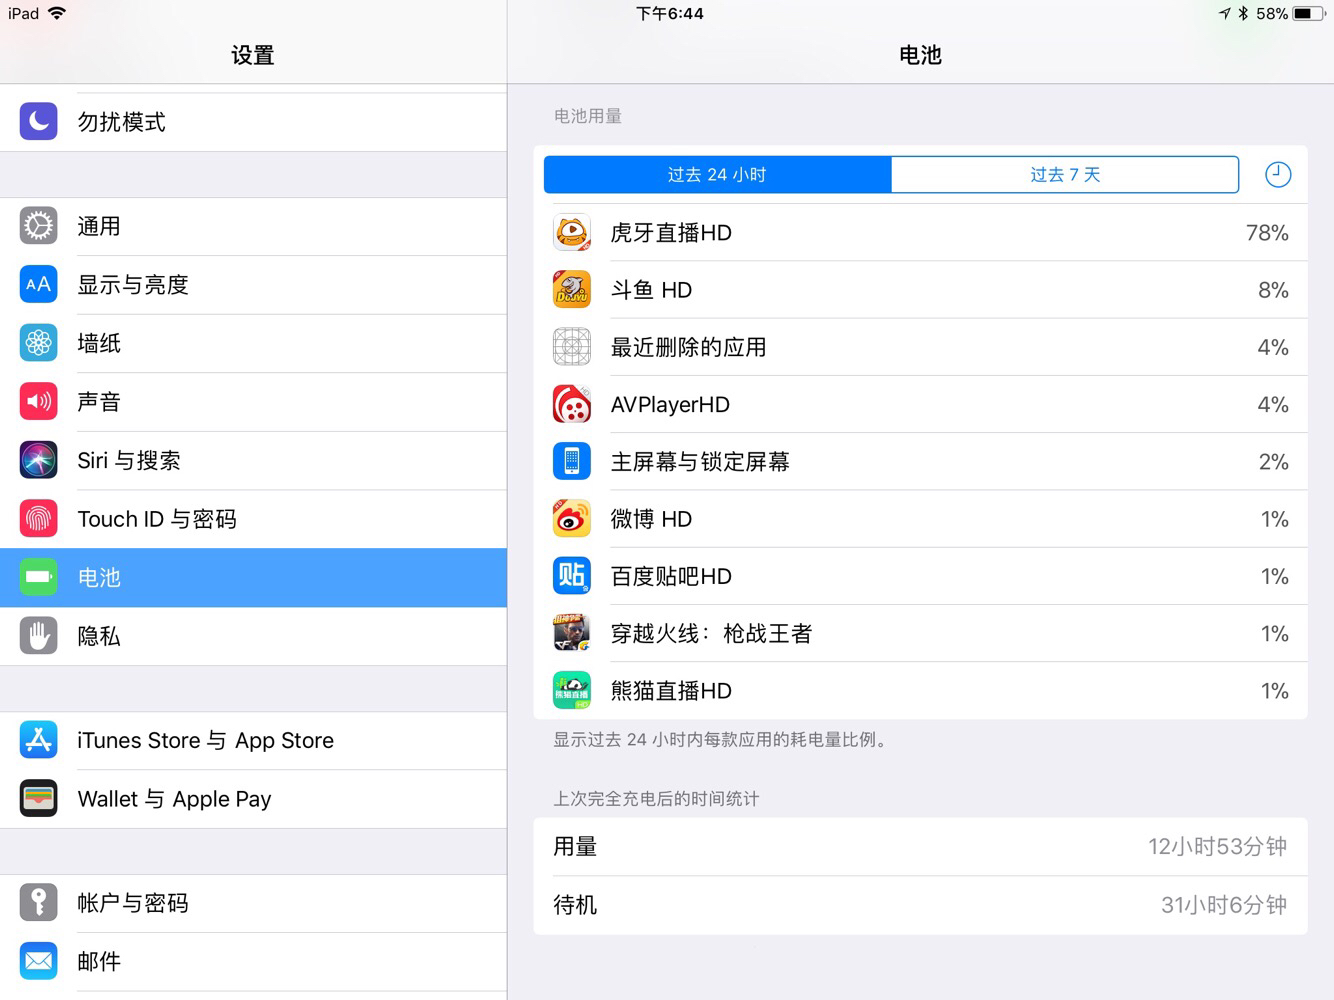Switch to the 过去 7 天 tab
Image resolution: width=1334 pixels, height=1000 pixels.
1065,175
